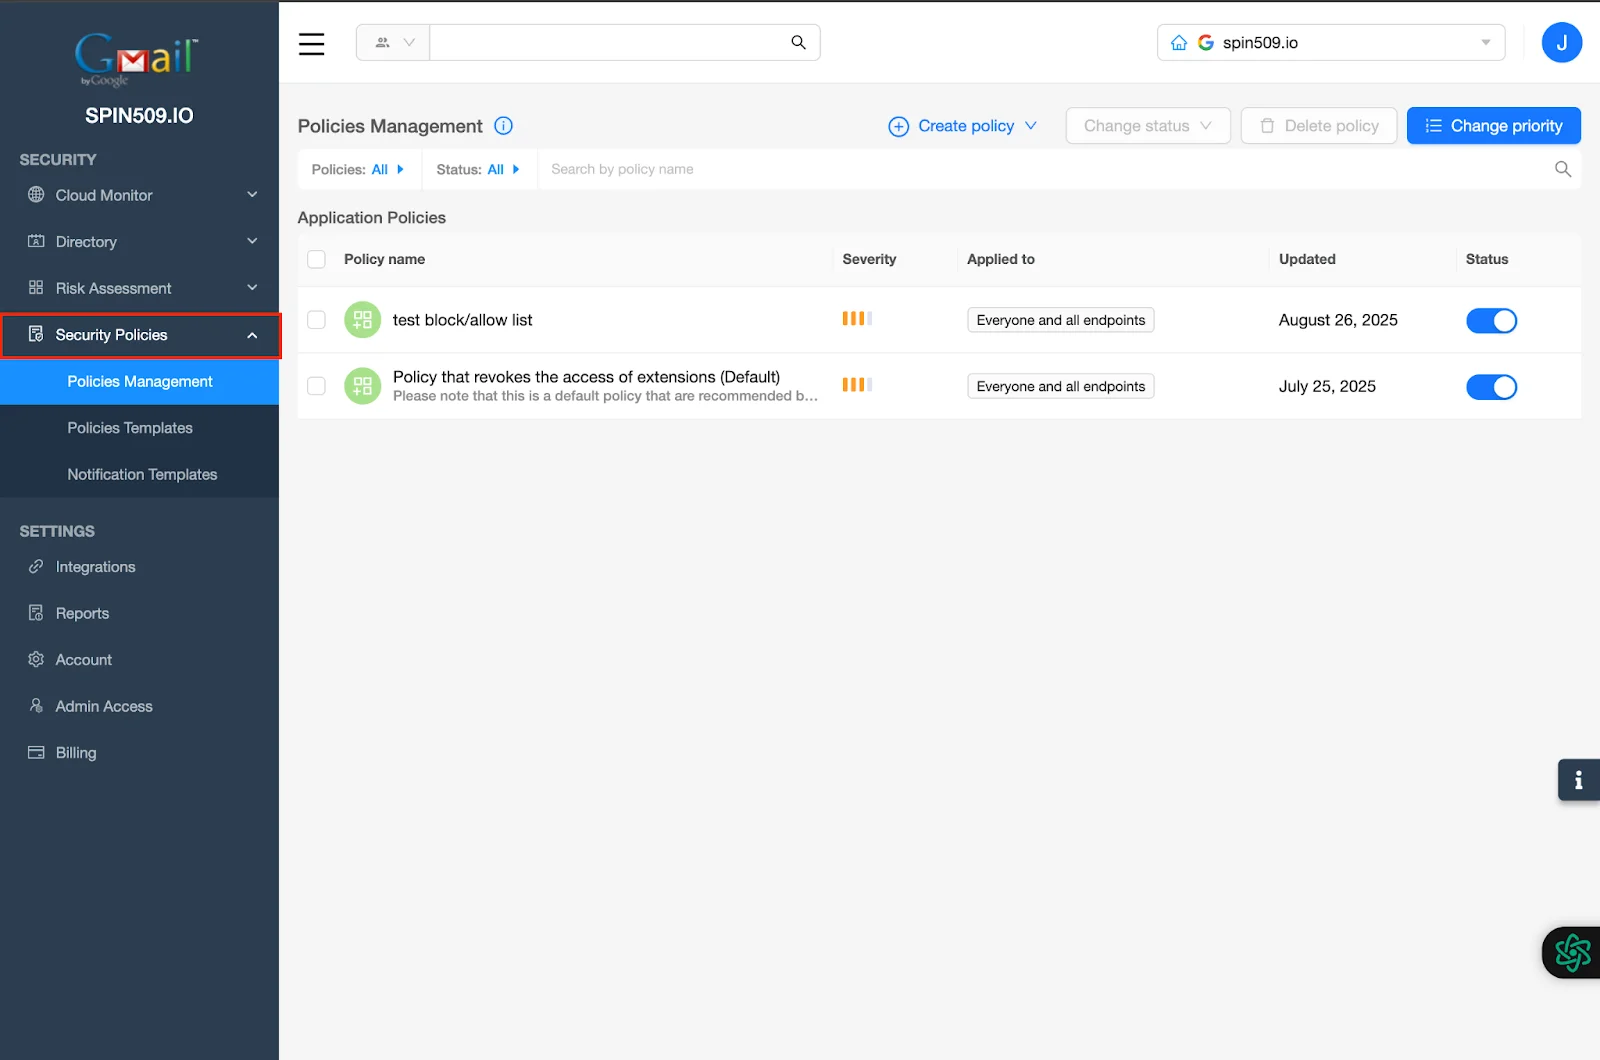This screenshot has width=1600, height=1060.
Task: Select Directory in the sidebar
Action: point(86,241)
